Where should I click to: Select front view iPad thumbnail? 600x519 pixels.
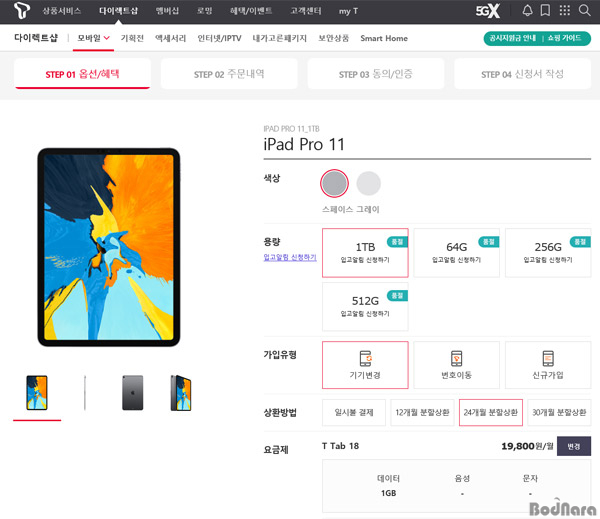point(37,393)
